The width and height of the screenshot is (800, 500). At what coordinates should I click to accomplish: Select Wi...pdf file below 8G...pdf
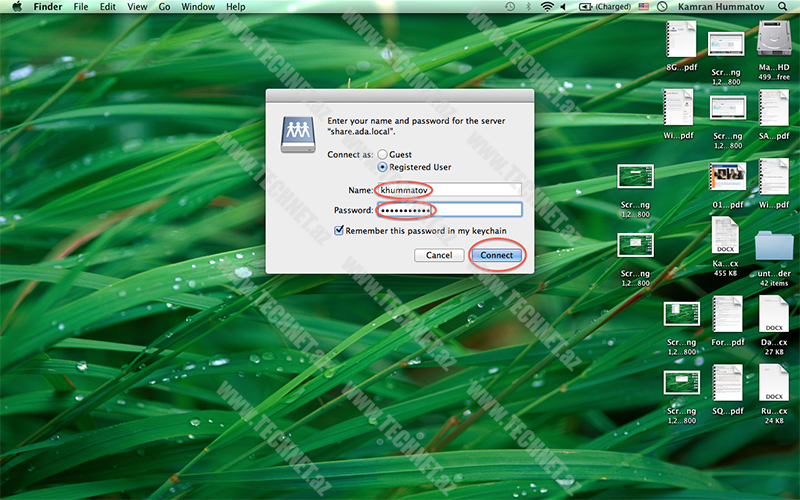[679, 107]
